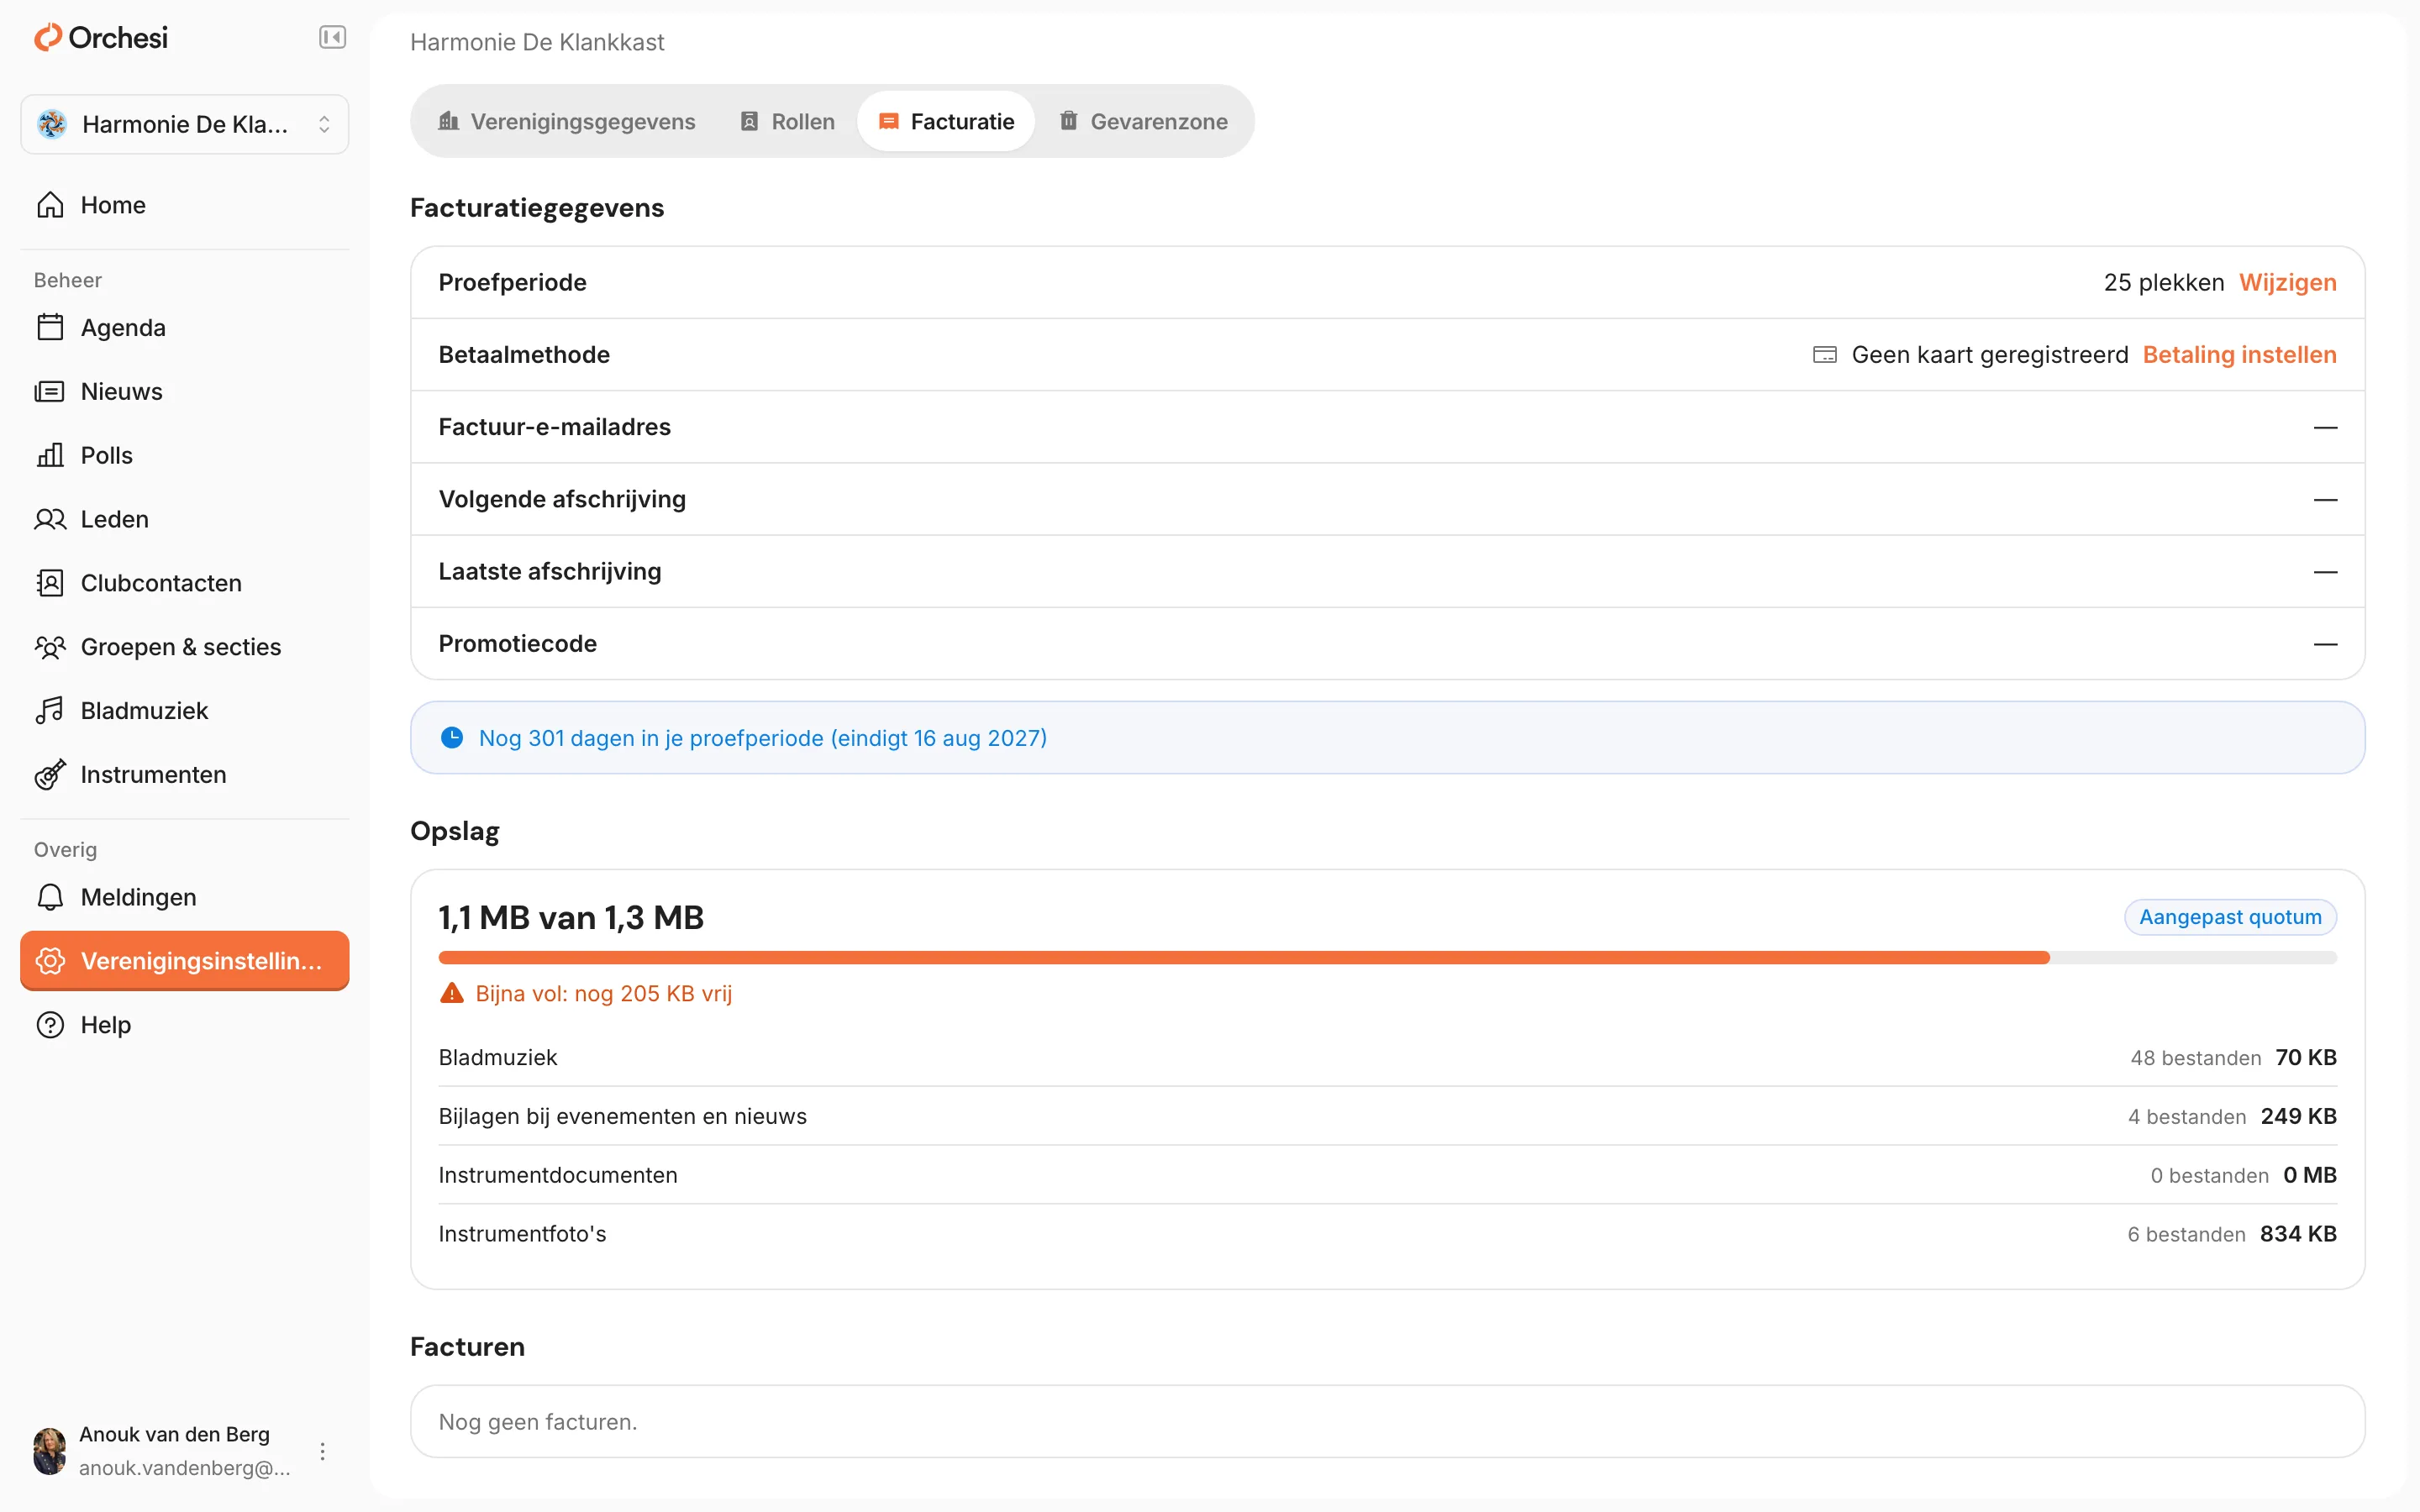Click the Instrumentdocumenten storage row
This screenshot has height=1512, width=2420.
point(1388,1175)
